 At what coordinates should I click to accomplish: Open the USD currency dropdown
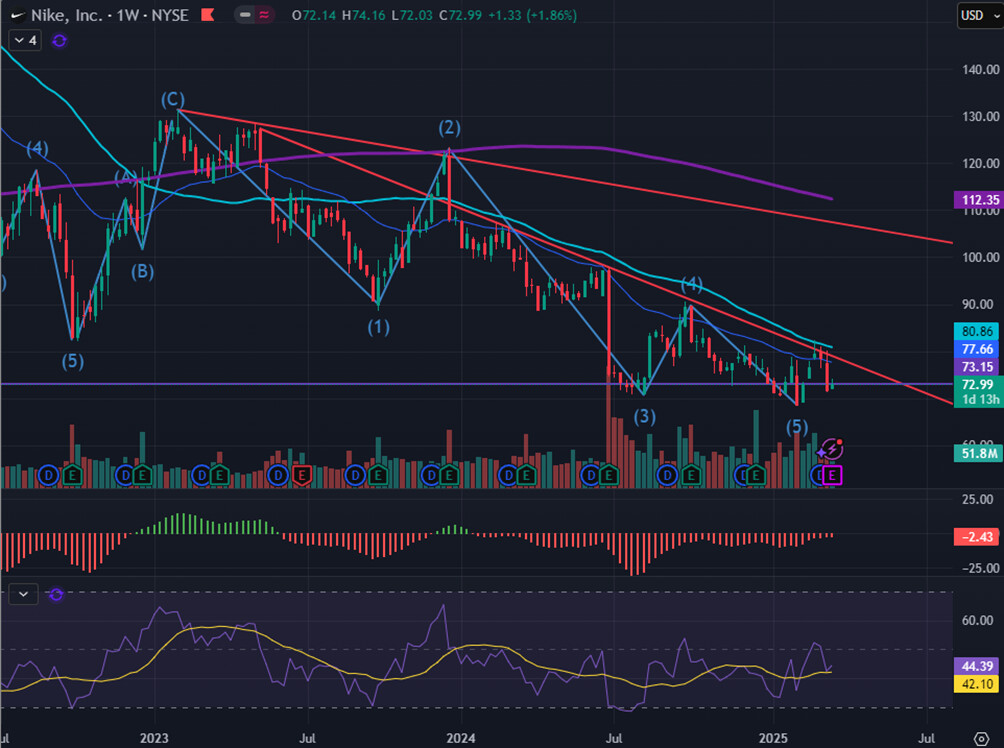coord(973,15)
